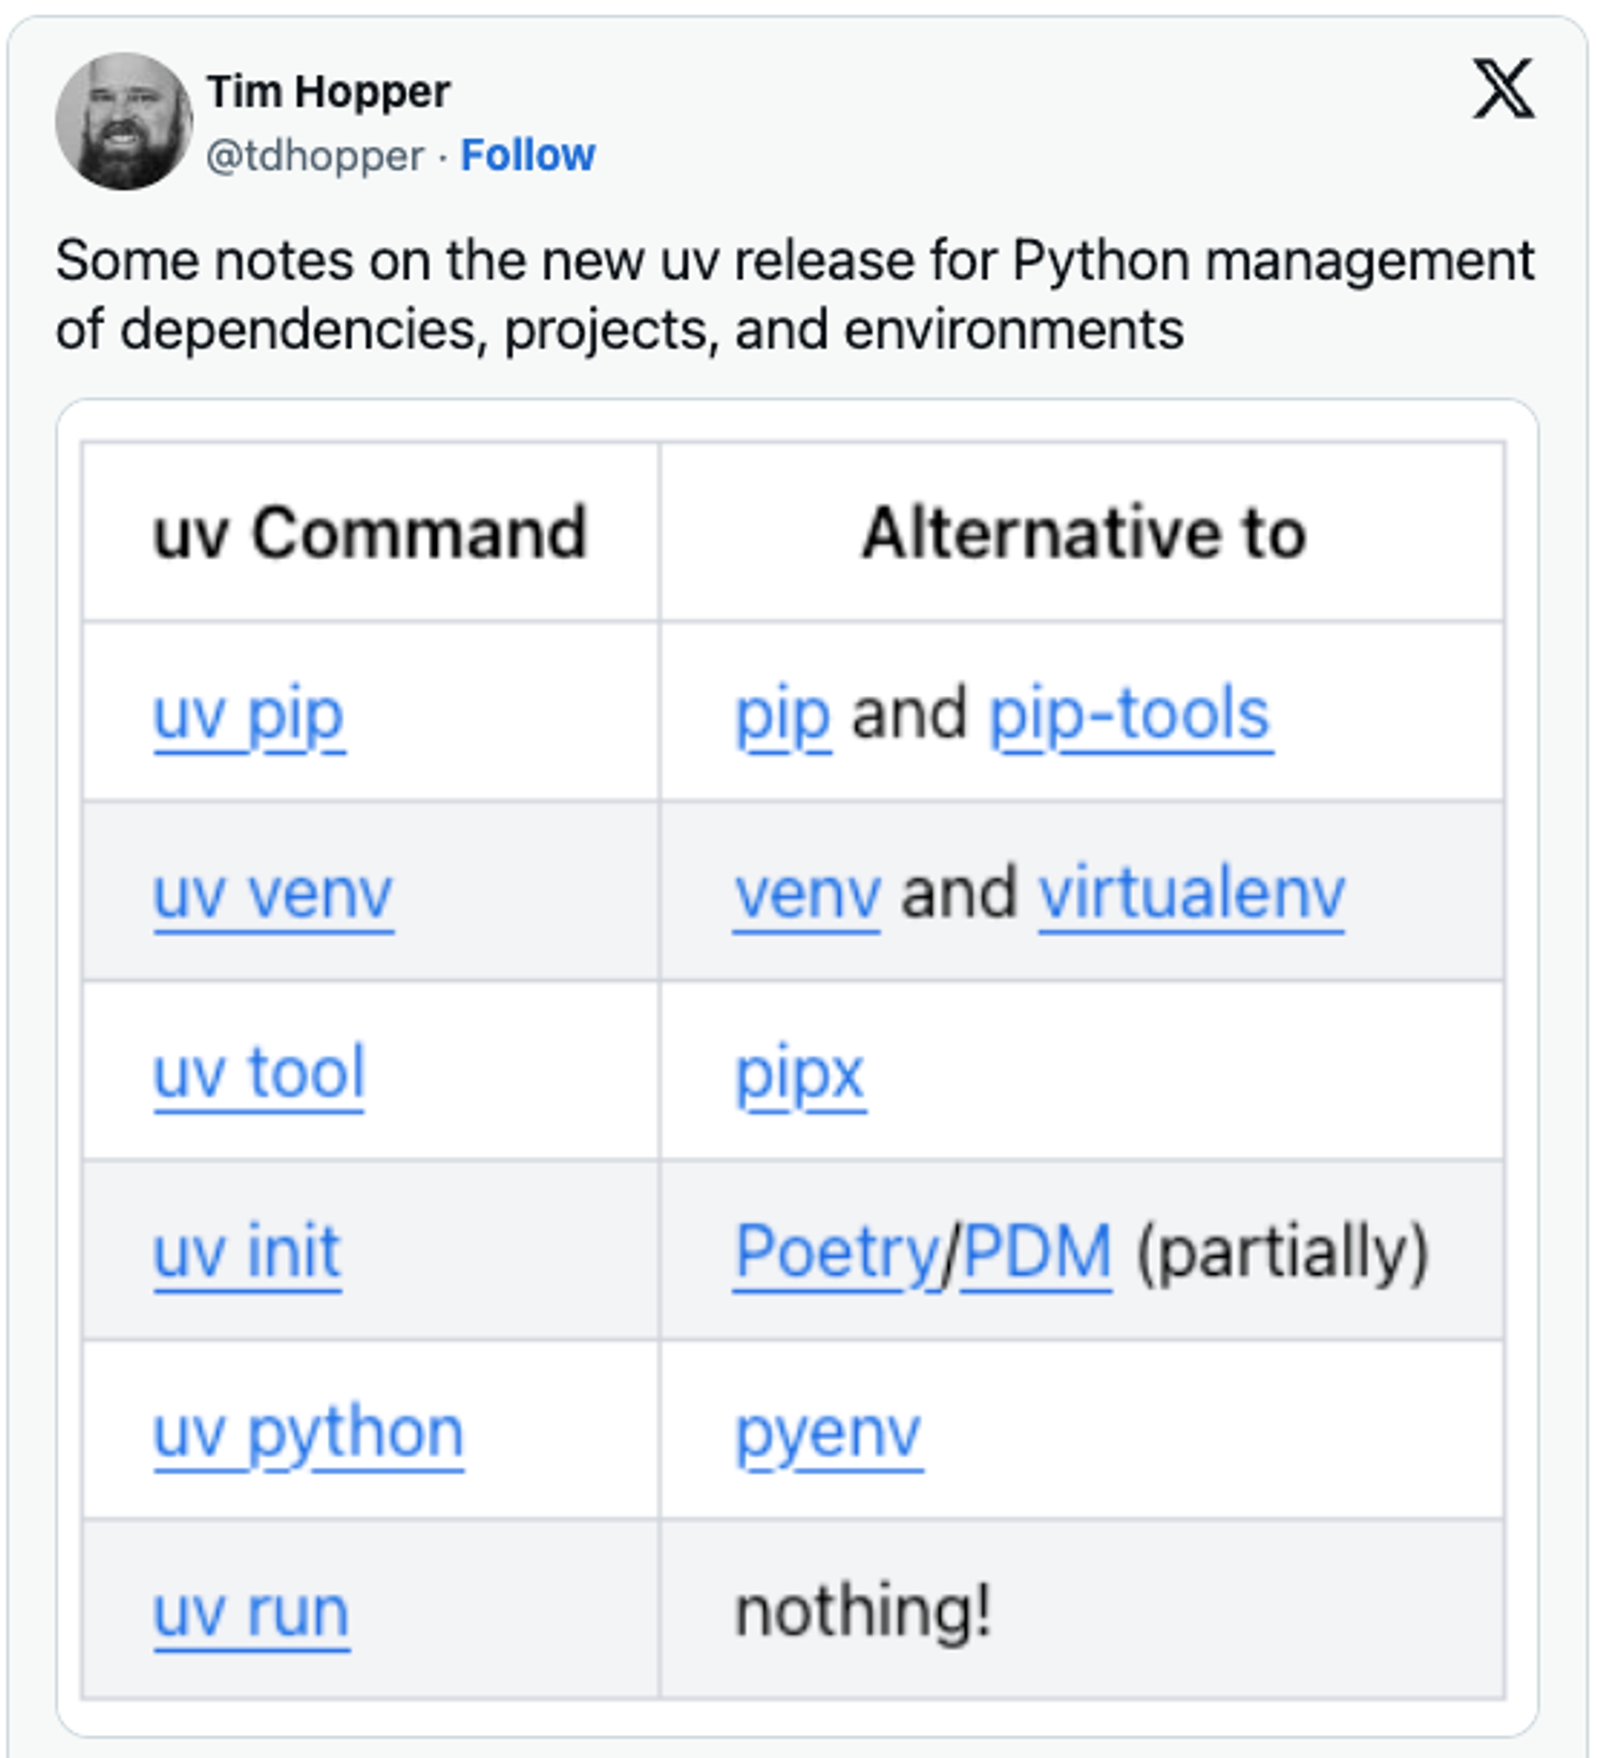
Task: Open the uv python link
Action: [308, 1434]
